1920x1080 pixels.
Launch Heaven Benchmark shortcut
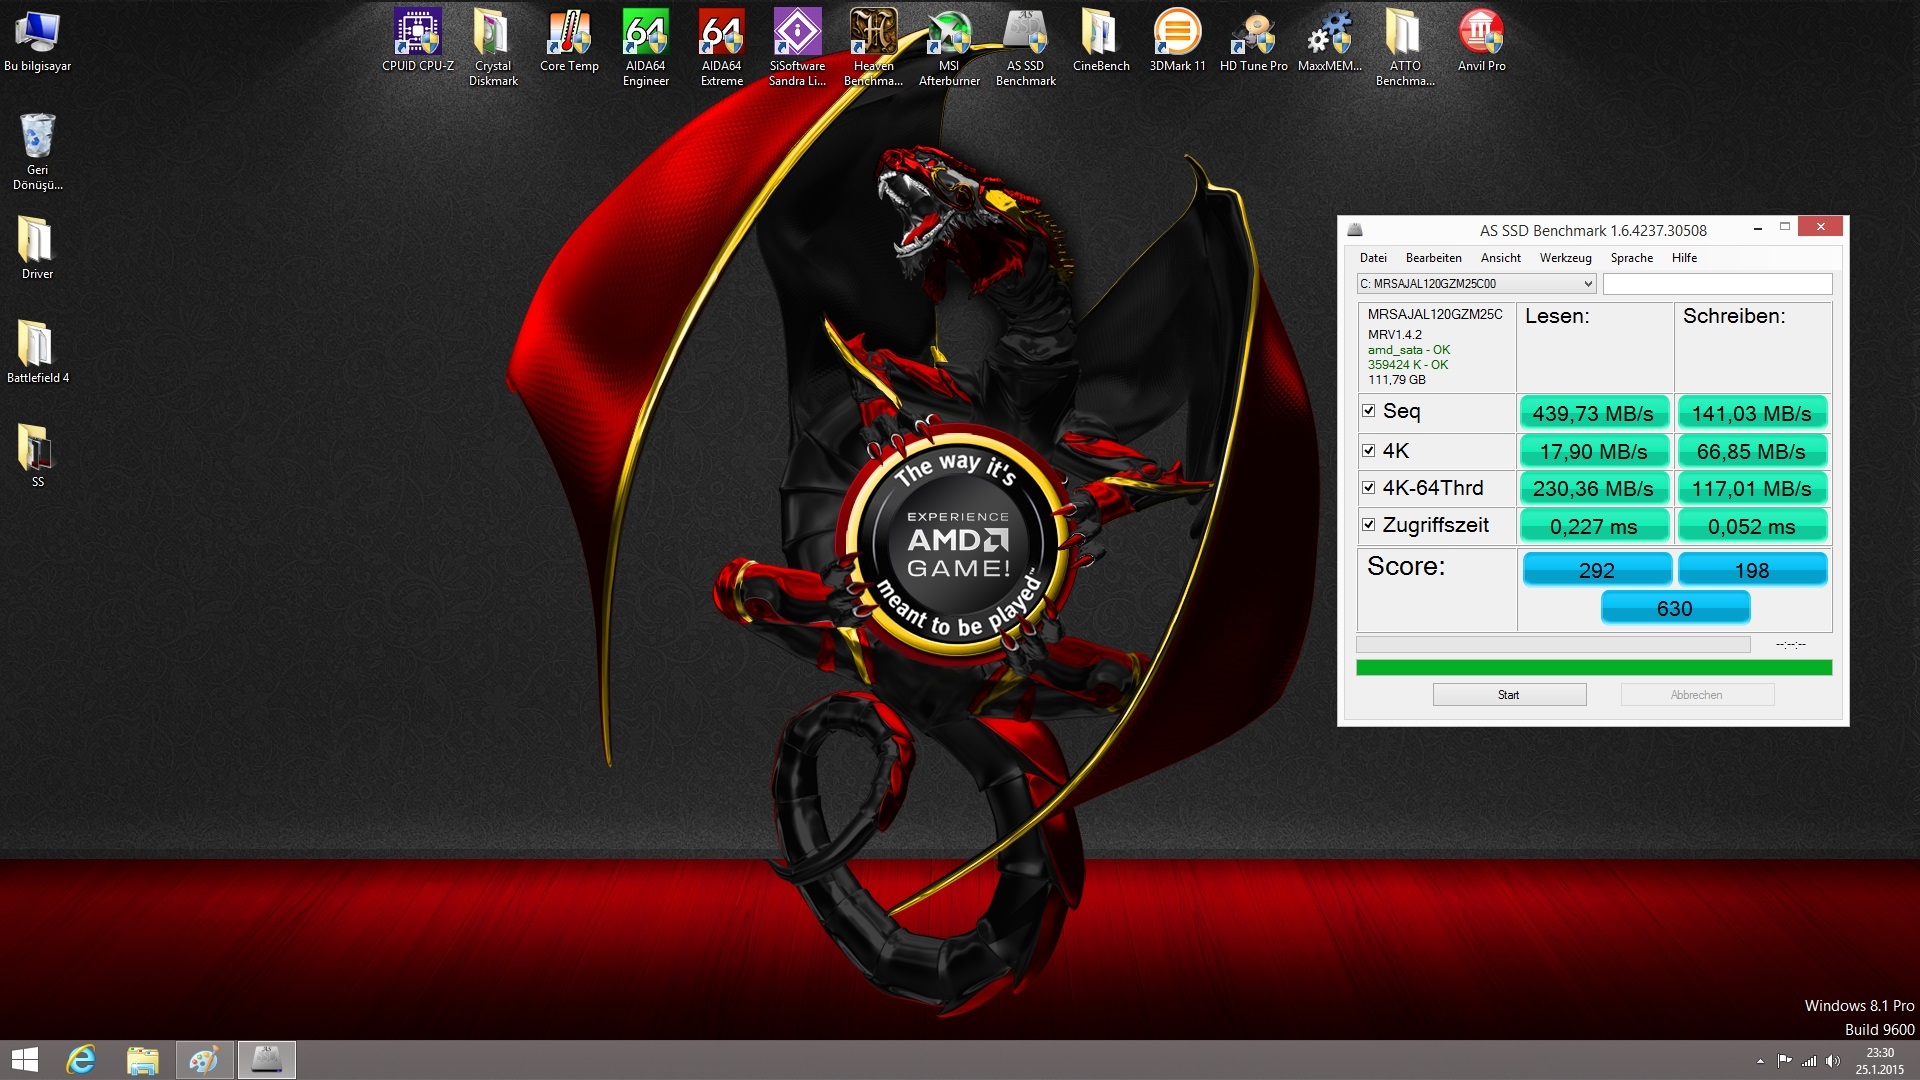point(873,48)
